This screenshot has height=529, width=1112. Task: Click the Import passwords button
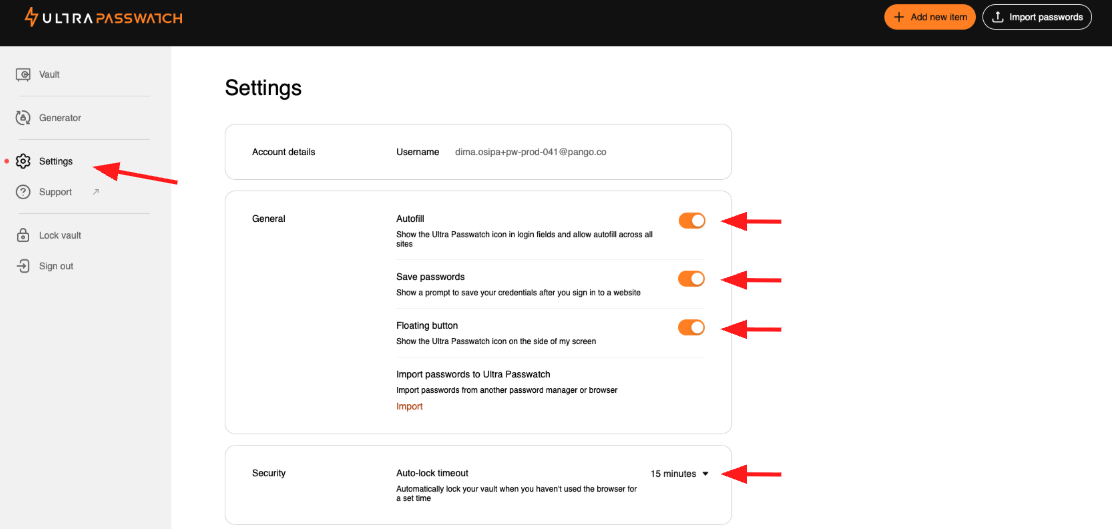click(x=1037, y=17)
